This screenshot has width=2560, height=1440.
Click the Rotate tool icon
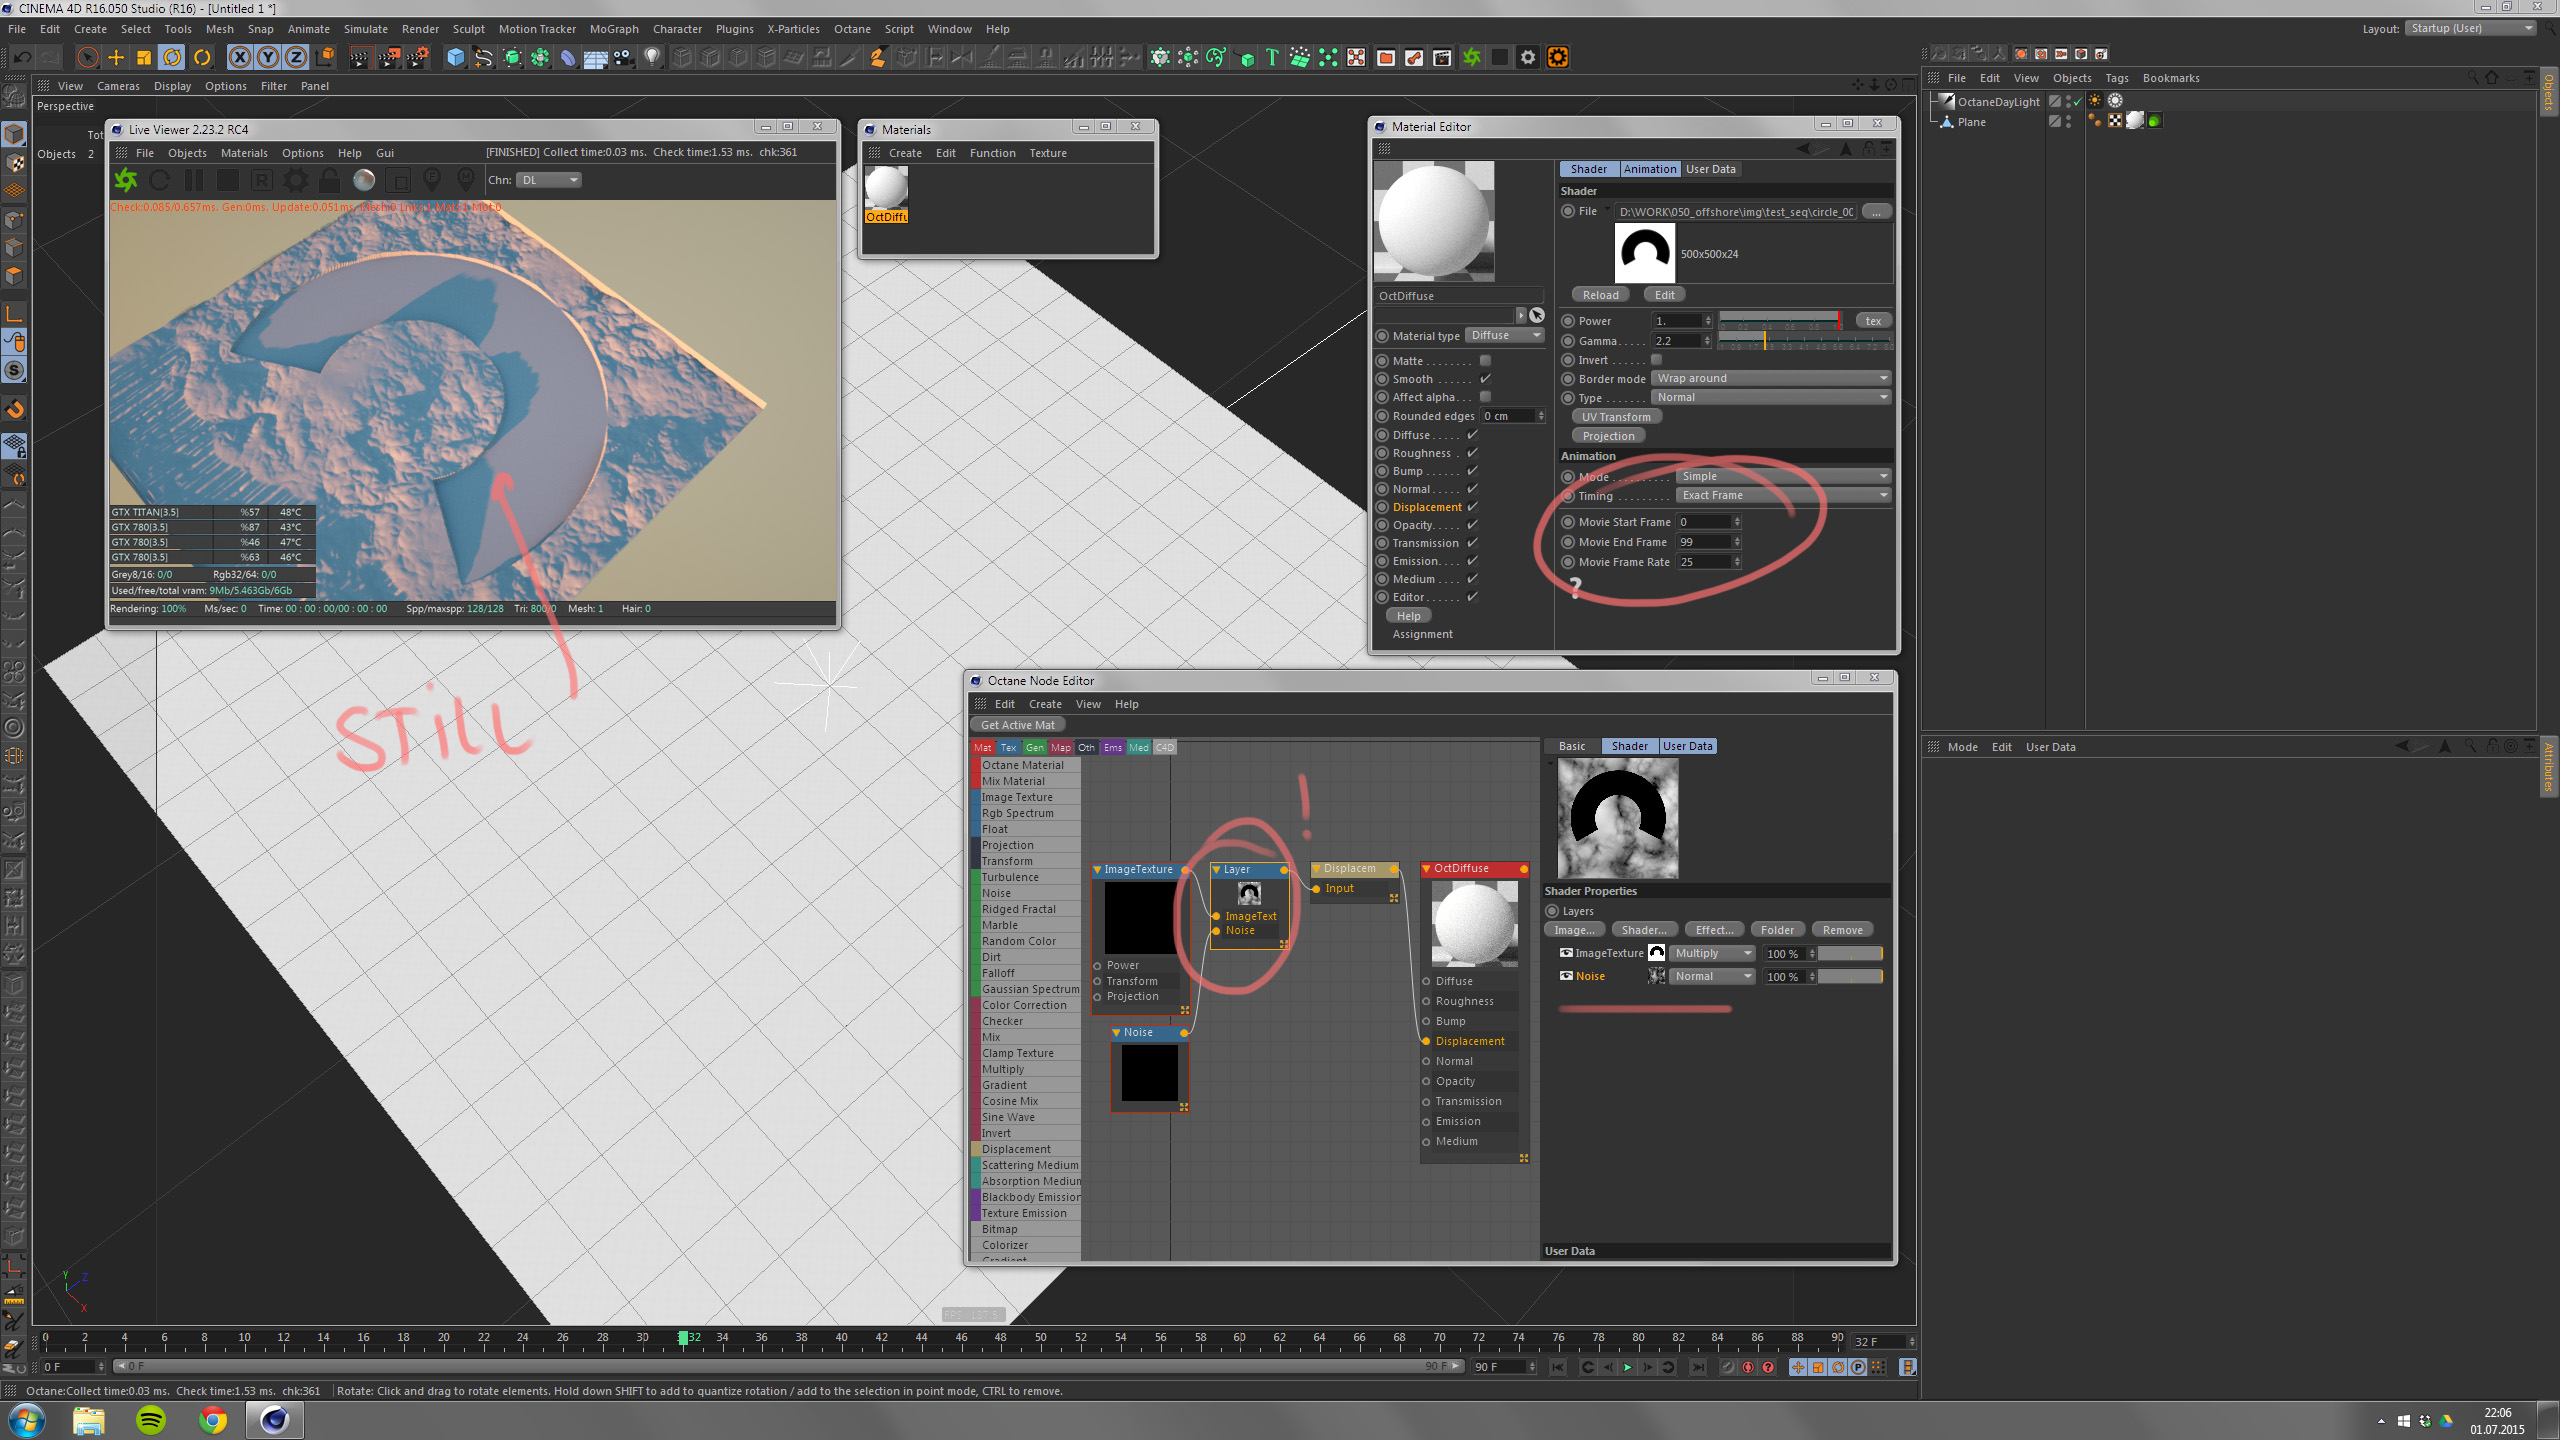pyautogui.click(x=172, y=58)
